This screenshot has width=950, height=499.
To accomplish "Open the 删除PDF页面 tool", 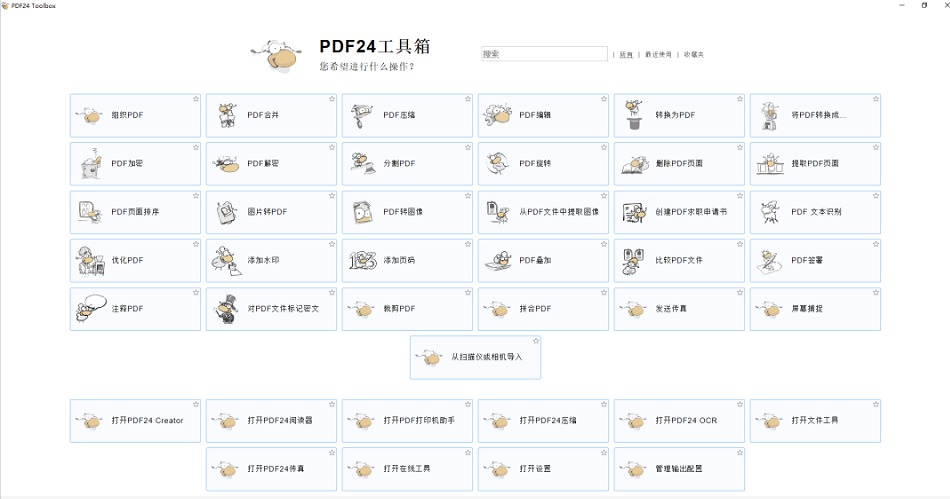I will pos(679,164).
